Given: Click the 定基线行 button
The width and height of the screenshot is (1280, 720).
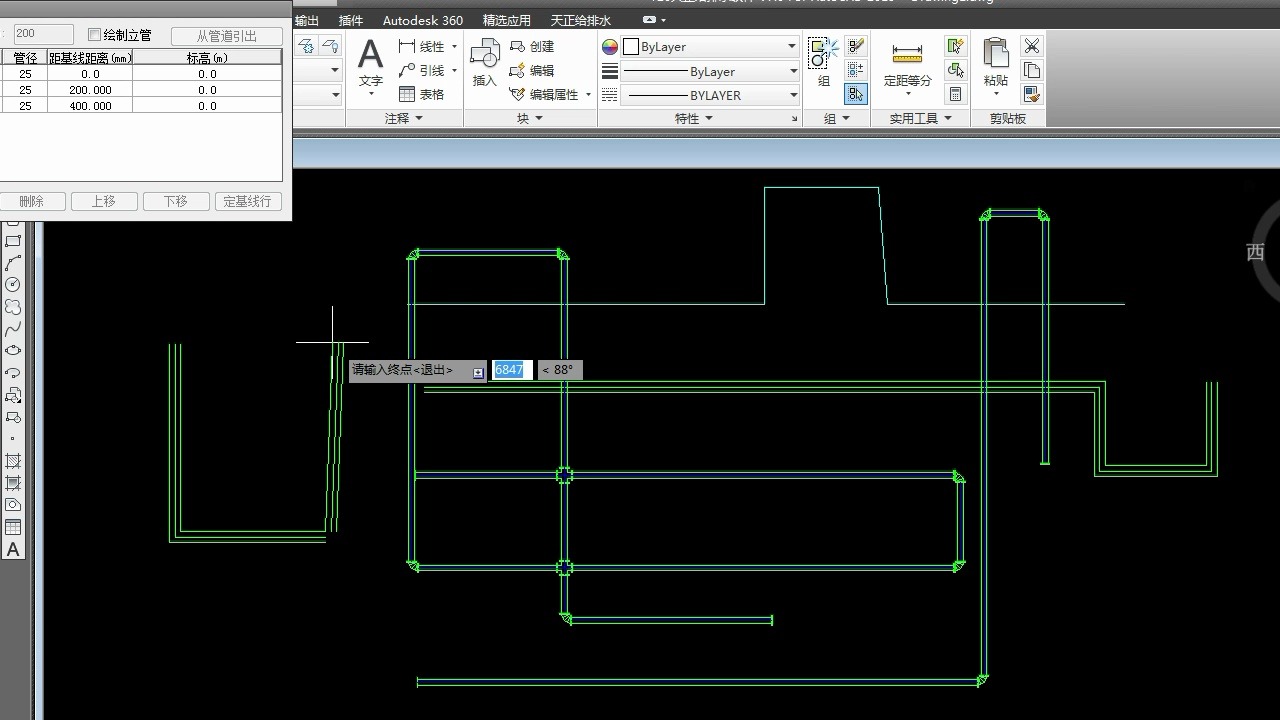Looking at the screenshot, I should click(247, 201).
